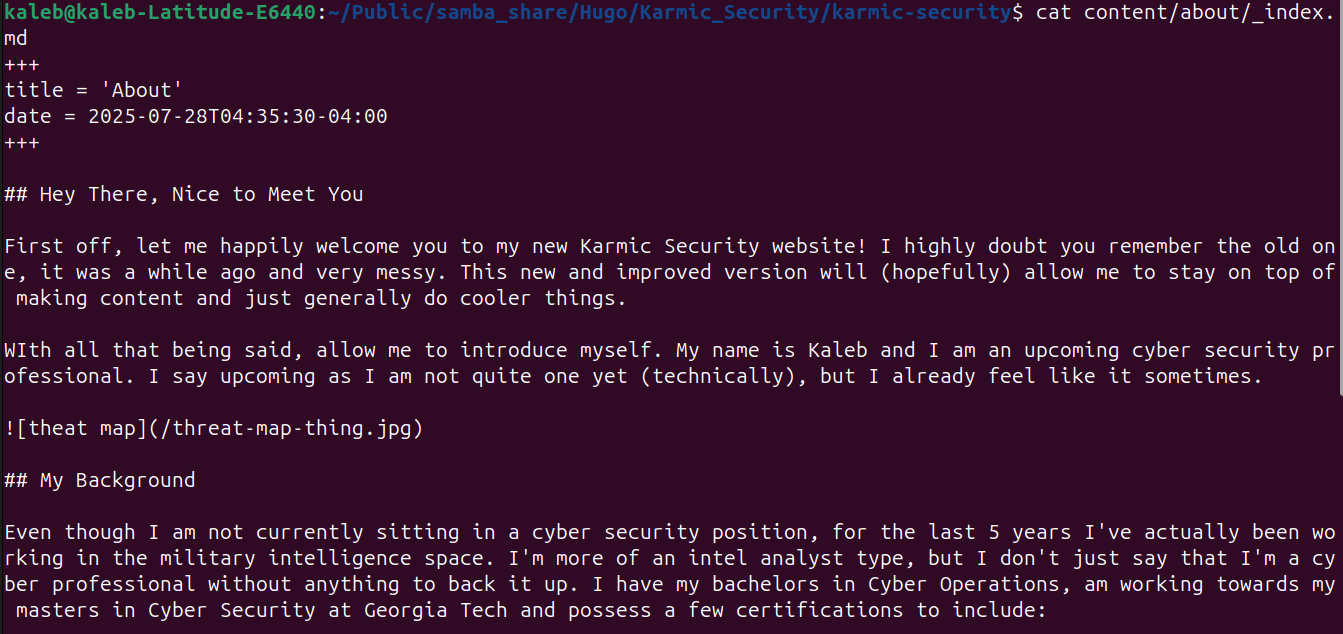Viewport: 1343px width, 634px height.
Task: Click the opening +++ line above title
Action: [x=22, y=65]
